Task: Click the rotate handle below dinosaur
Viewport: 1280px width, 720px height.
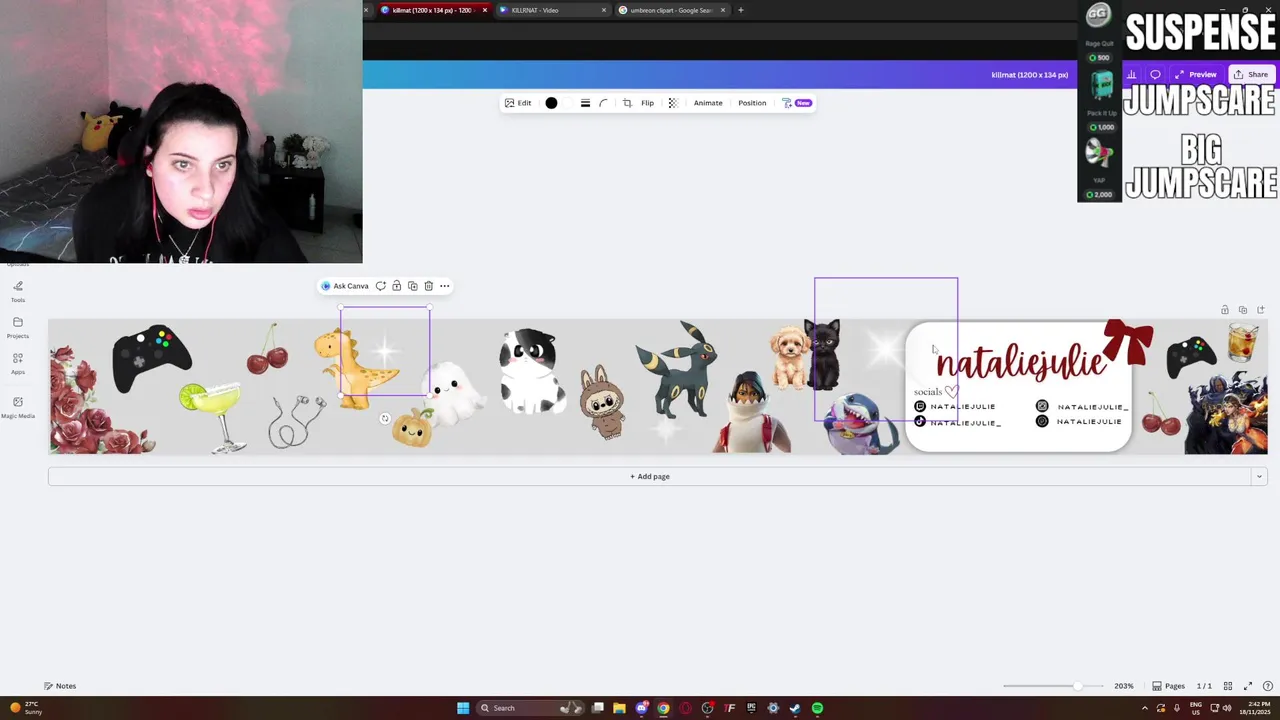Action: pos(385,419)
